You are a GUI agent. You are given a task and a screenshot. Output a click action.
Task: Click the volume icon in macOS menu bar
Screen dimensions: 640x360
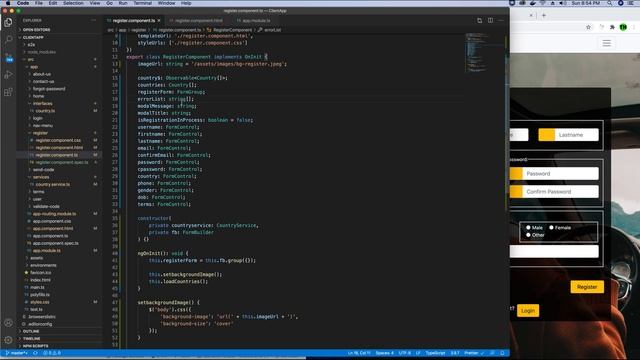pyautogui.click(x=562, y=3)
